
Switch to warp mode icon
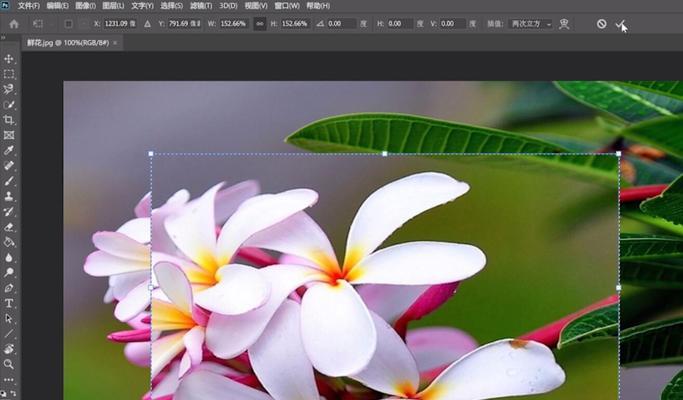tap(564, 24)
